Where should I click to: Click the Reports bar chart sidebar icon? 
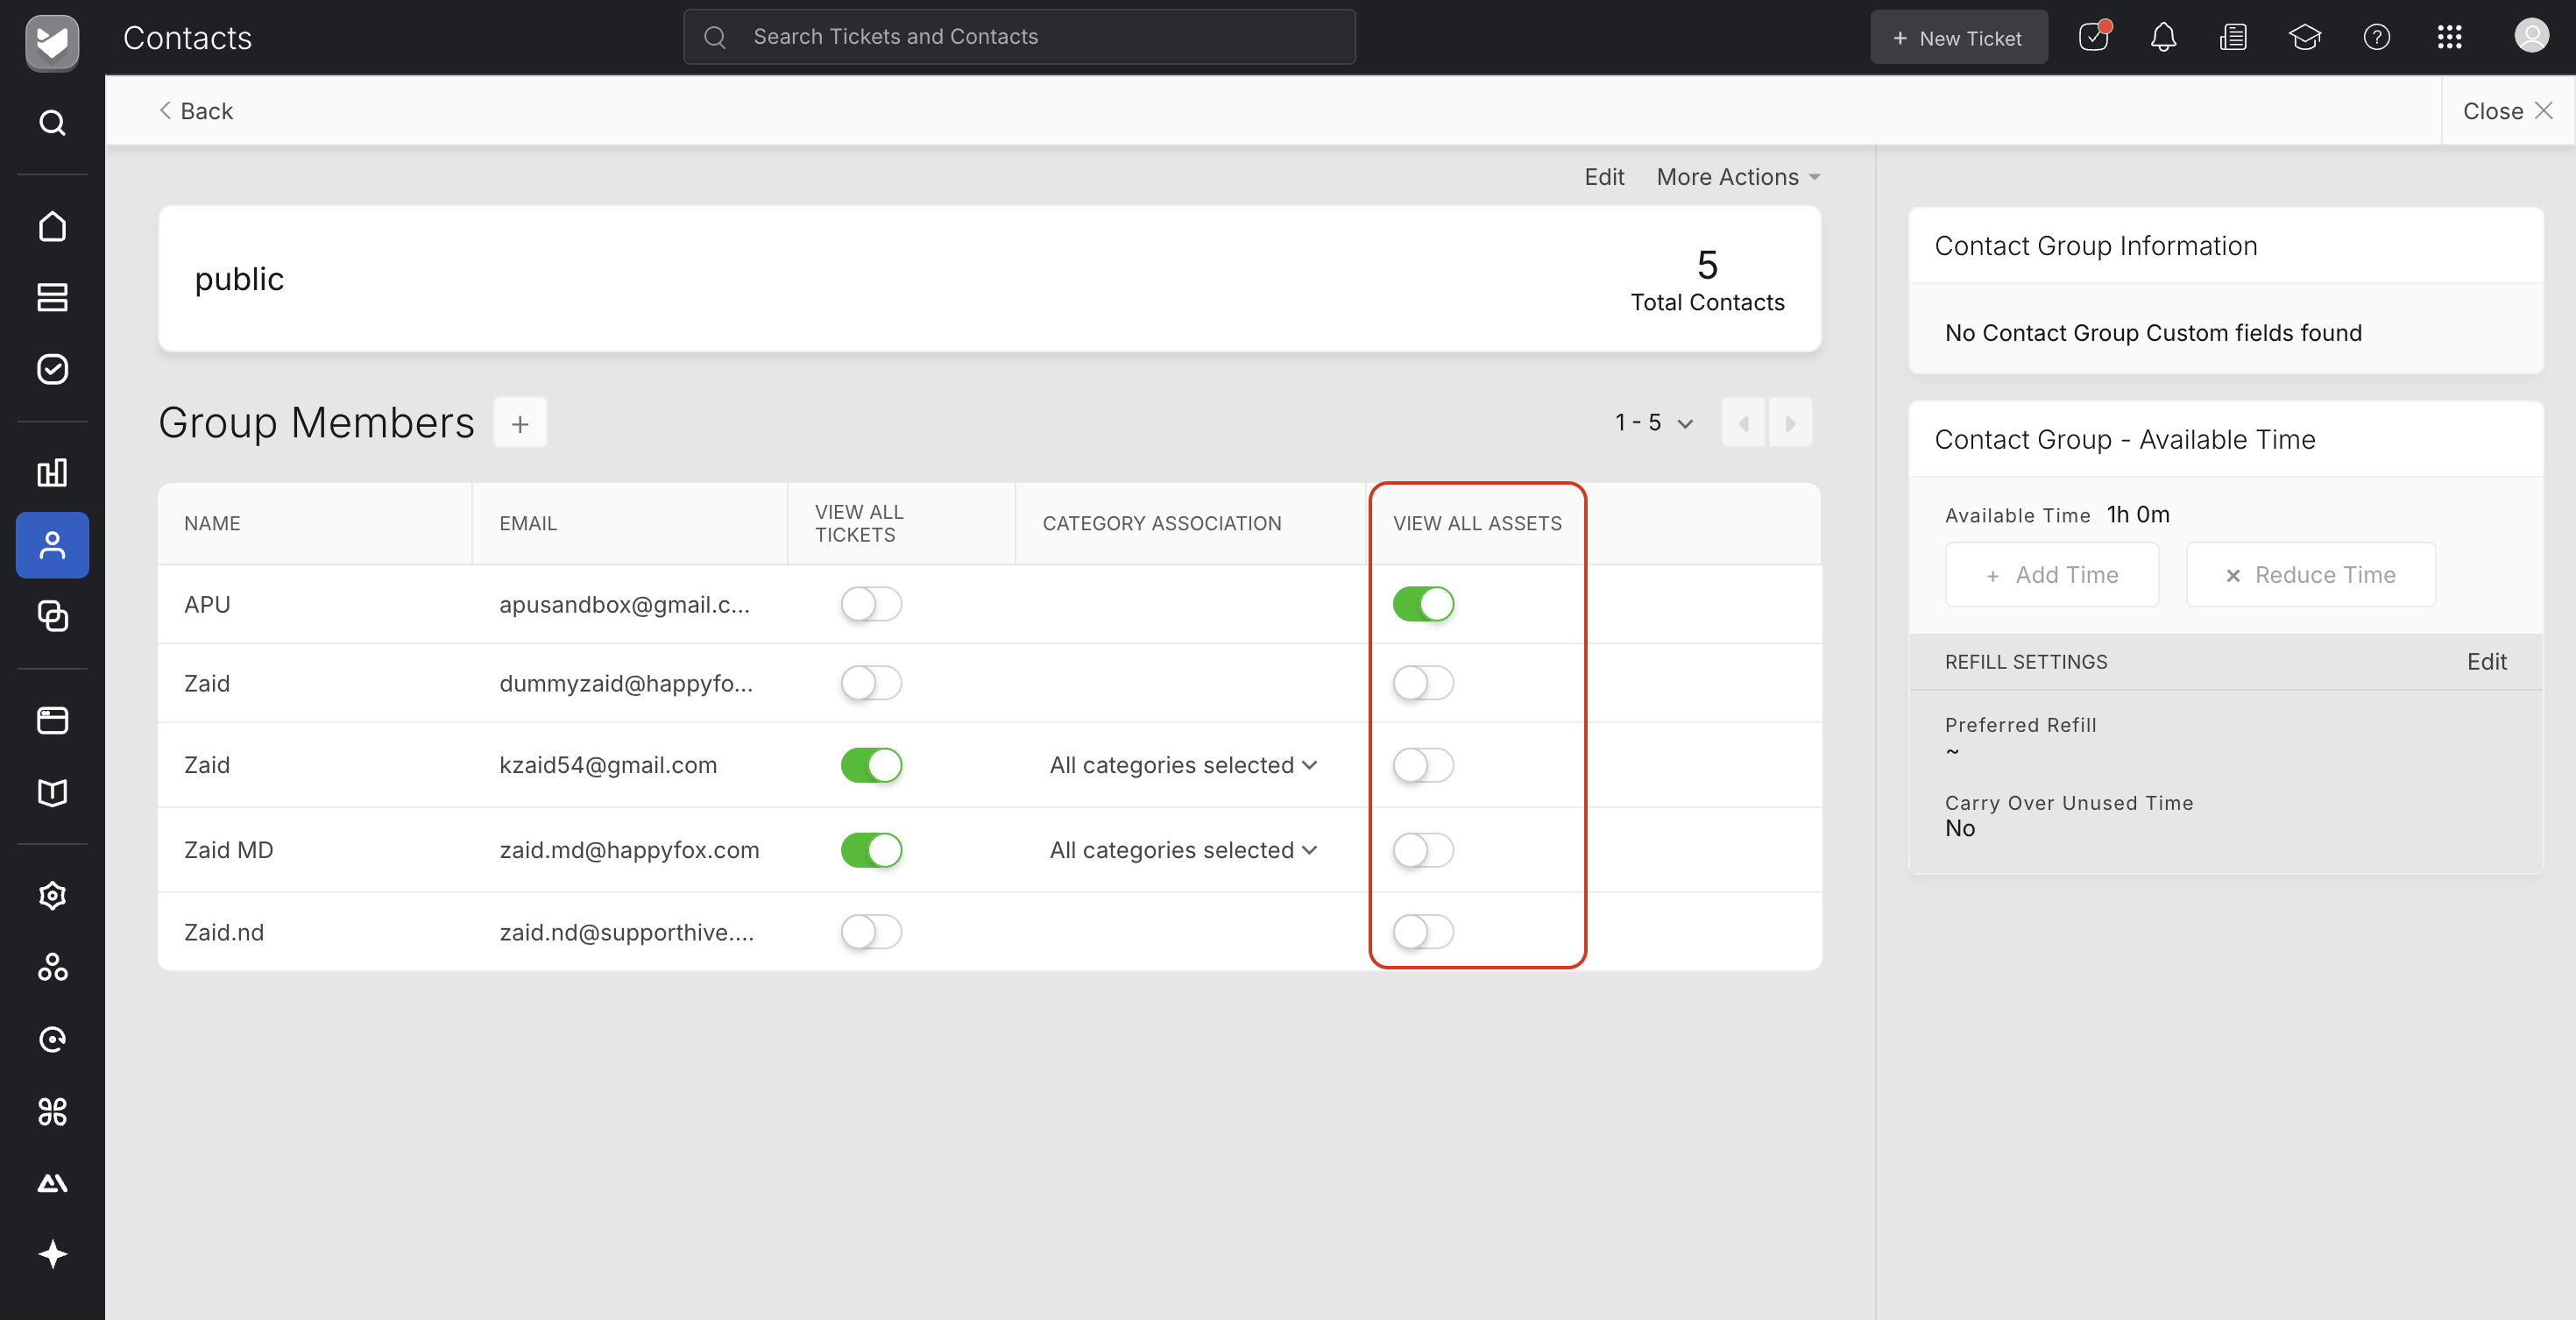point(52,472)
